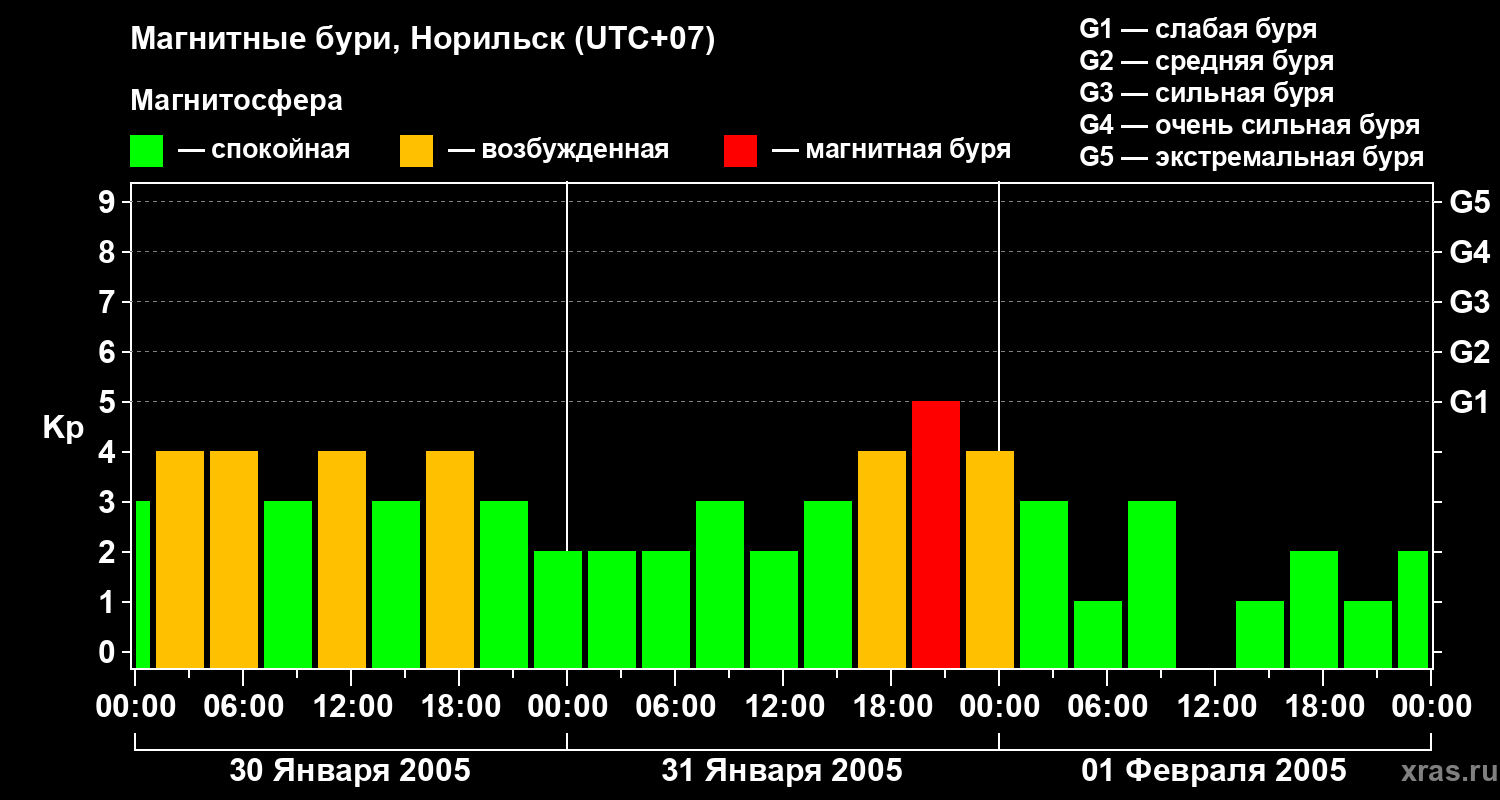Screen dimensions: 1500x800
Task: Click the '00:00' tick label starting 01 Февраля
Action: pyautogui.click(x=999, y=707)
